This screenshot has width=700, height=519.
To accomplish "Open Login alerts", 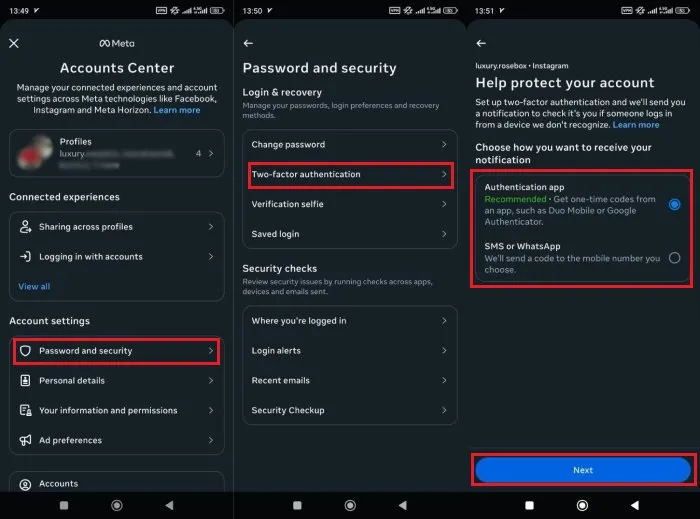I will pos(350,351).
